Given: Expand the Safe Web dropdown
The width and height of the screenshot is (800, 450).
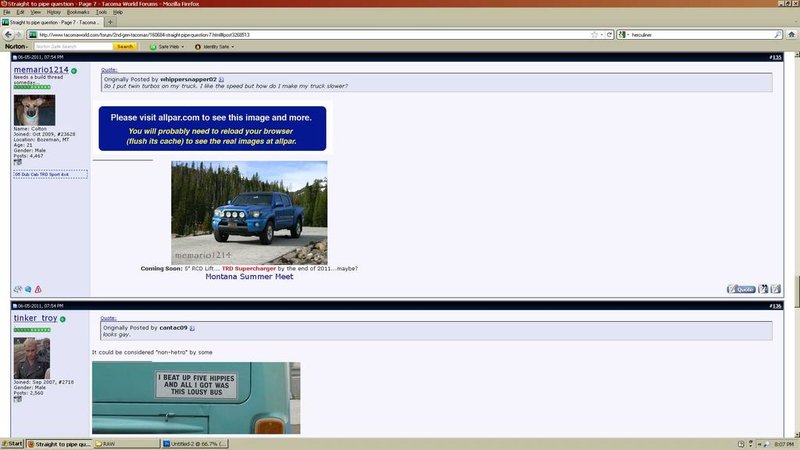Looking at the screenshot, I should (x=182, y=47).
